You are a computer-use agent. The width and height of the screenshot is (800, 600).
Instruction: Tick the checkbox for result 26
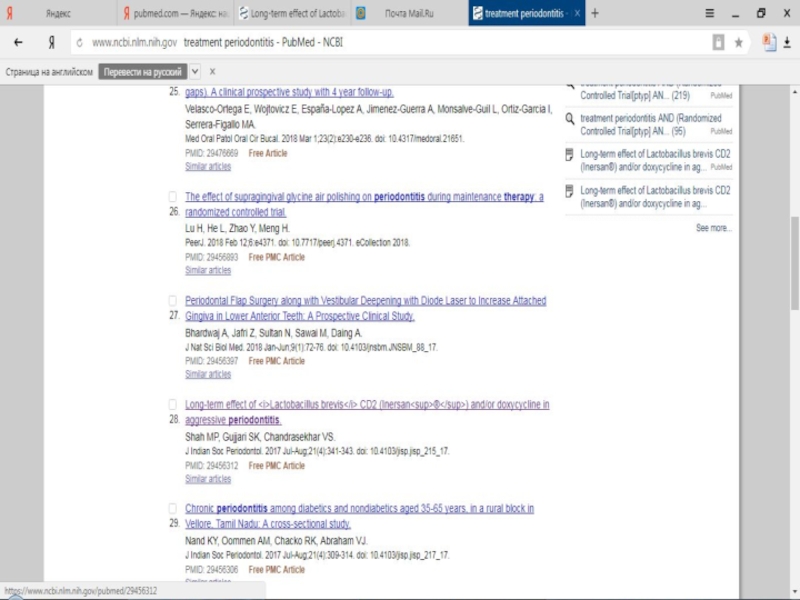pos(173,197)
